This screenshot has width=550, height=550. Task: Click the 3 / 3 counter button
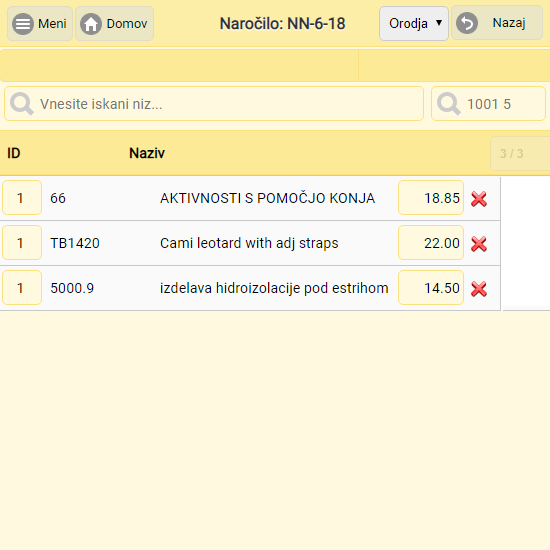[520, 153]
